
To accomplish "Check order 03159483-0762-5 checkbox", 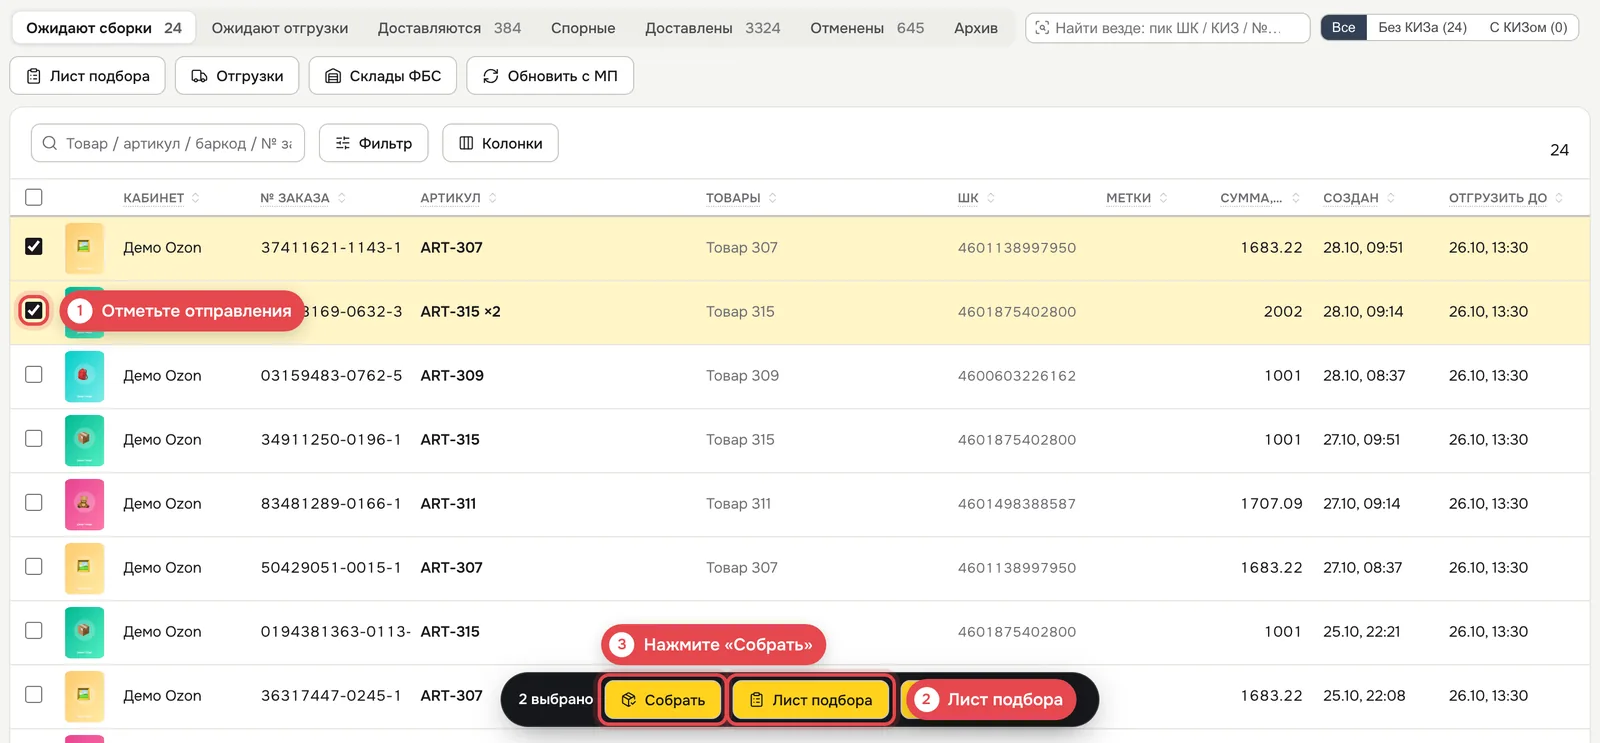I will click(34, 374).
